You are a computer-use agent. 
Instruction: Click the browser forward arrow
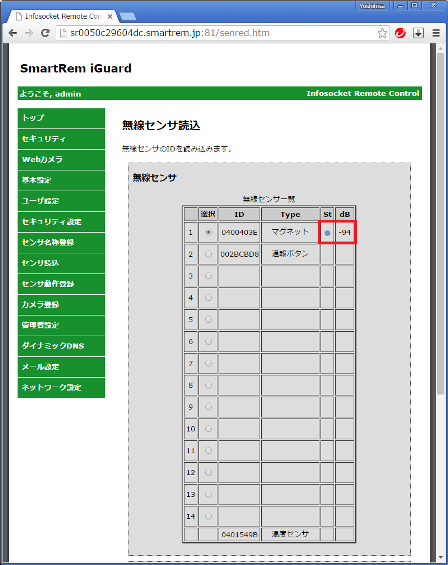coord(29,33)
